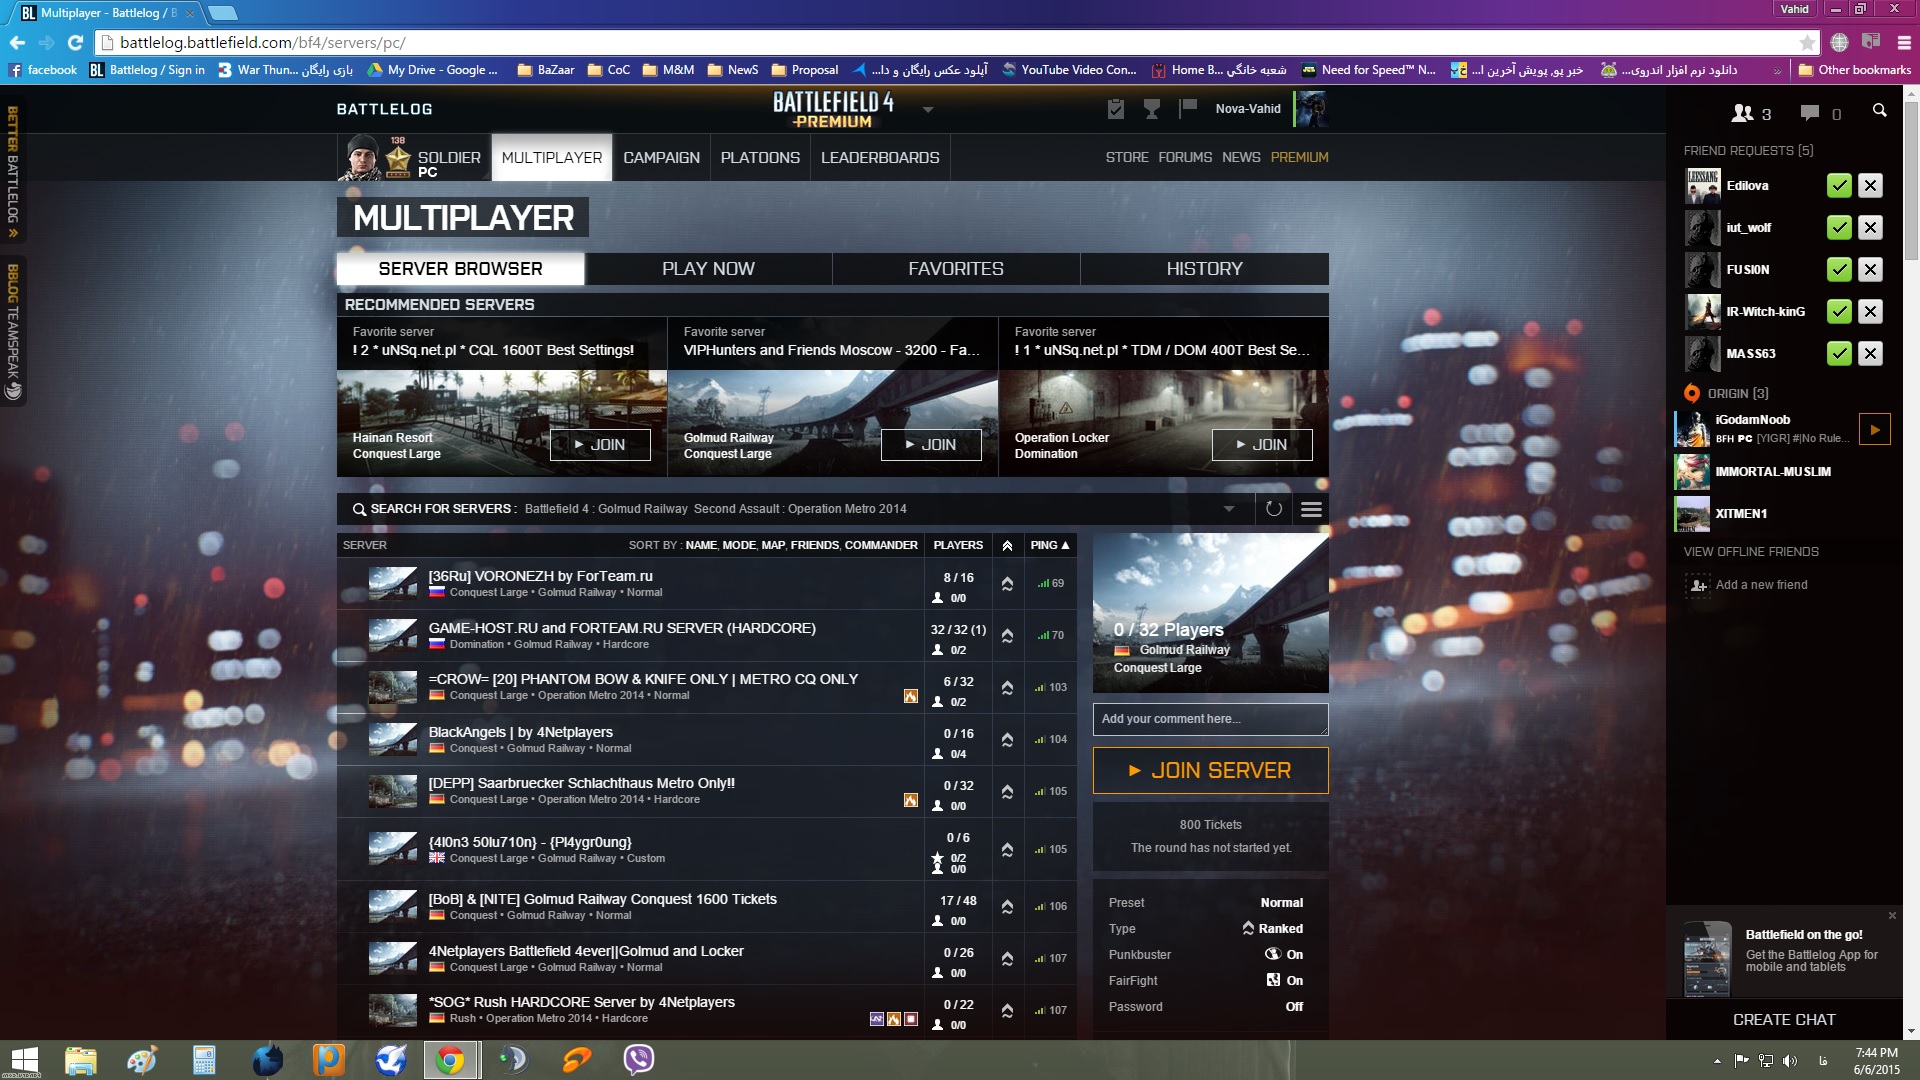Expand the search for servers filter dropdown
The width and height of the screenshot is (1920, 1080).
point(1229,509)
